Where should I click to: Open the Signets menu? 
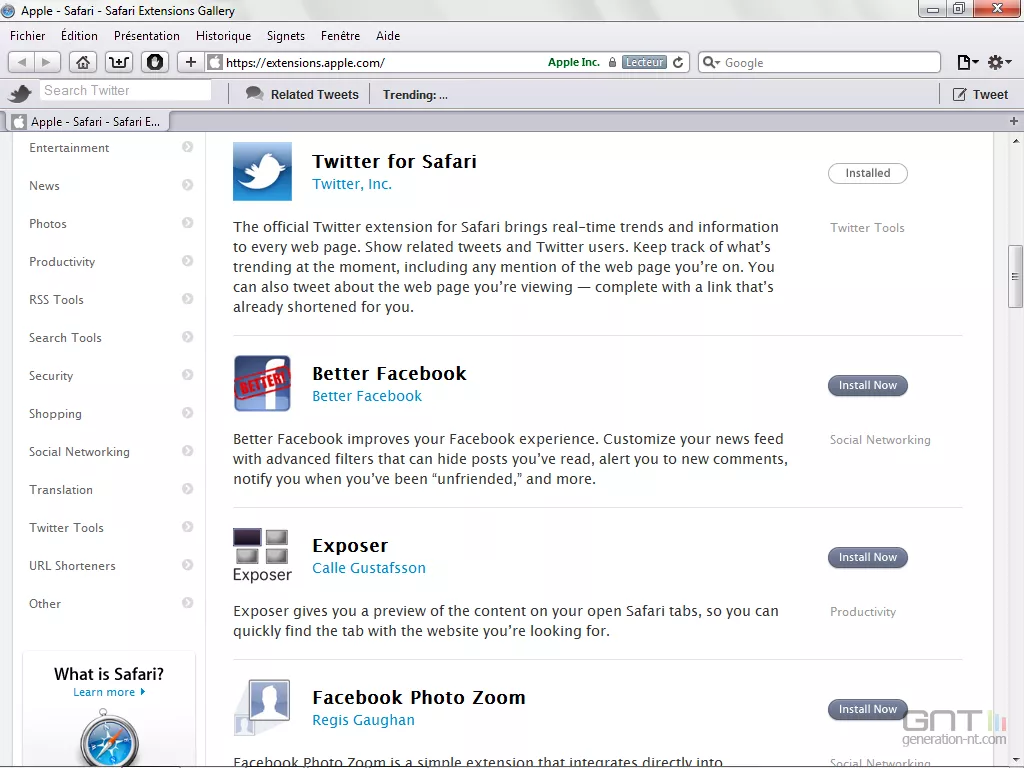tap(286, 36)
